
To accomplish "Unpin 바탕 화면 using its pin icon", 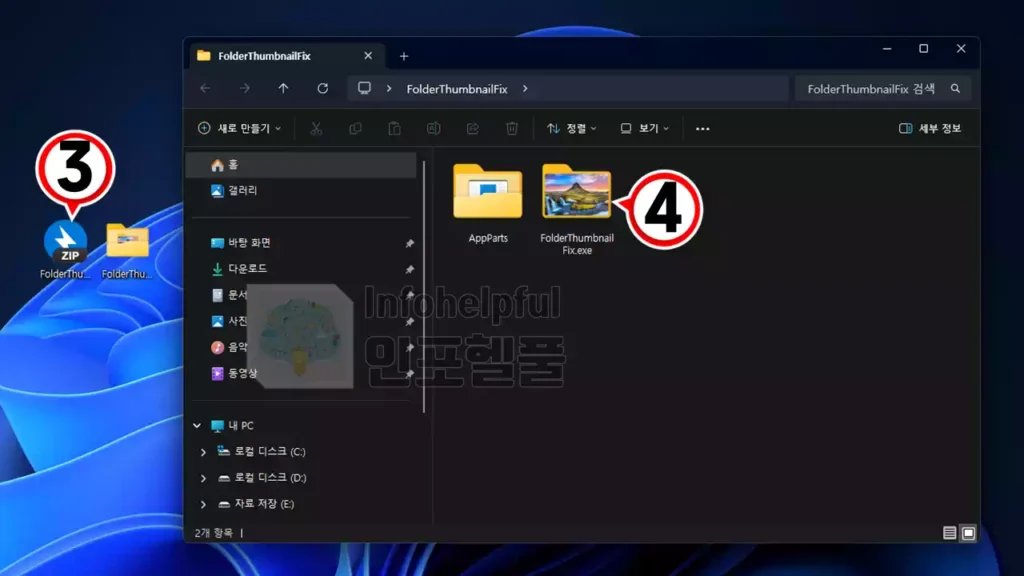I will pos(409,243).
